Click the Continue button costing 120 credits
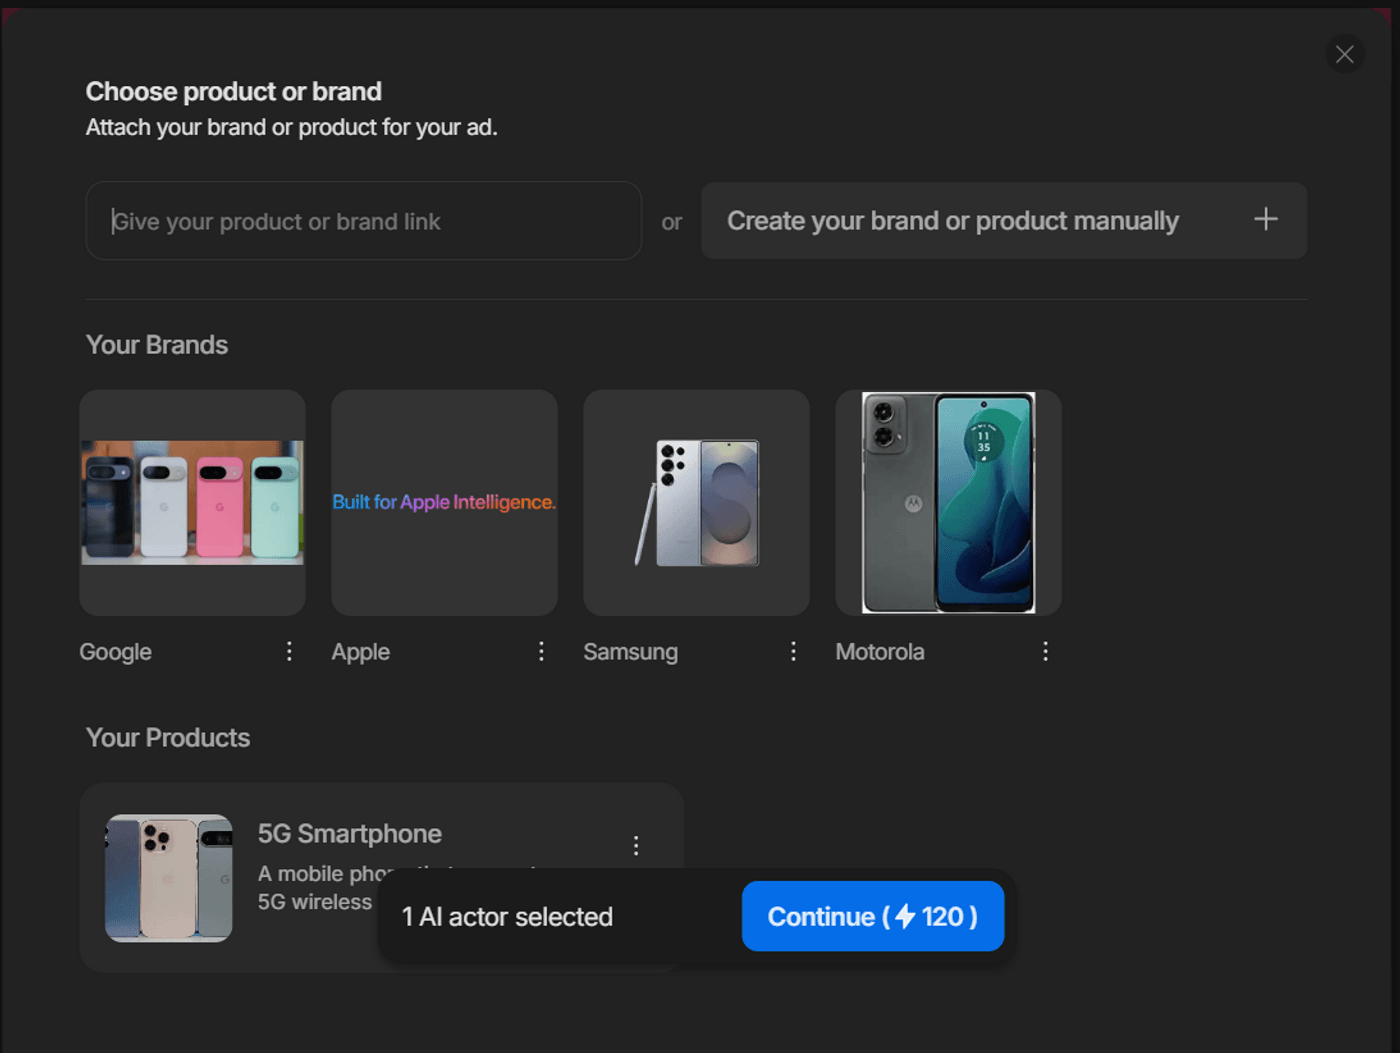Image resolution: width=1400 pixels, height=1053 pixels. click(x=872, y=916)
